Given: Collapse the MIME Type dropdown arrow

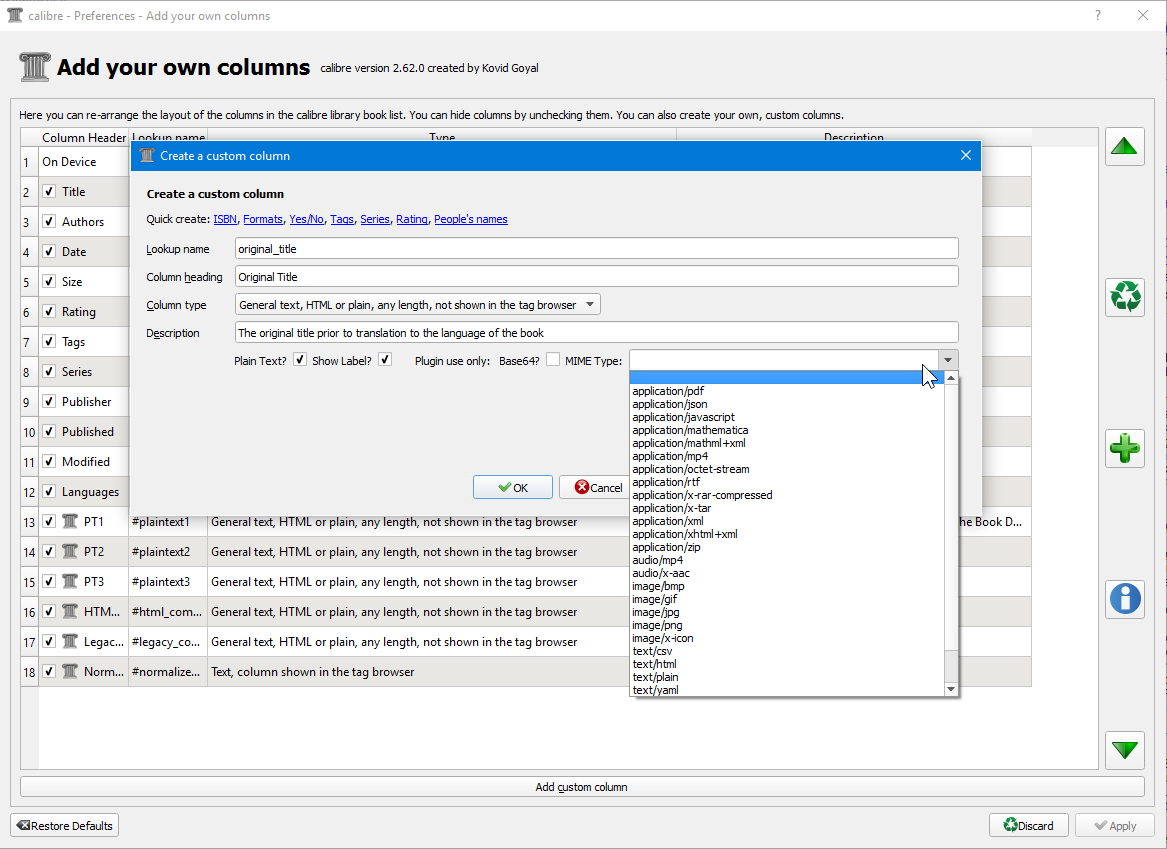Looking at the screenshot, I should click(x=948, y=360).
